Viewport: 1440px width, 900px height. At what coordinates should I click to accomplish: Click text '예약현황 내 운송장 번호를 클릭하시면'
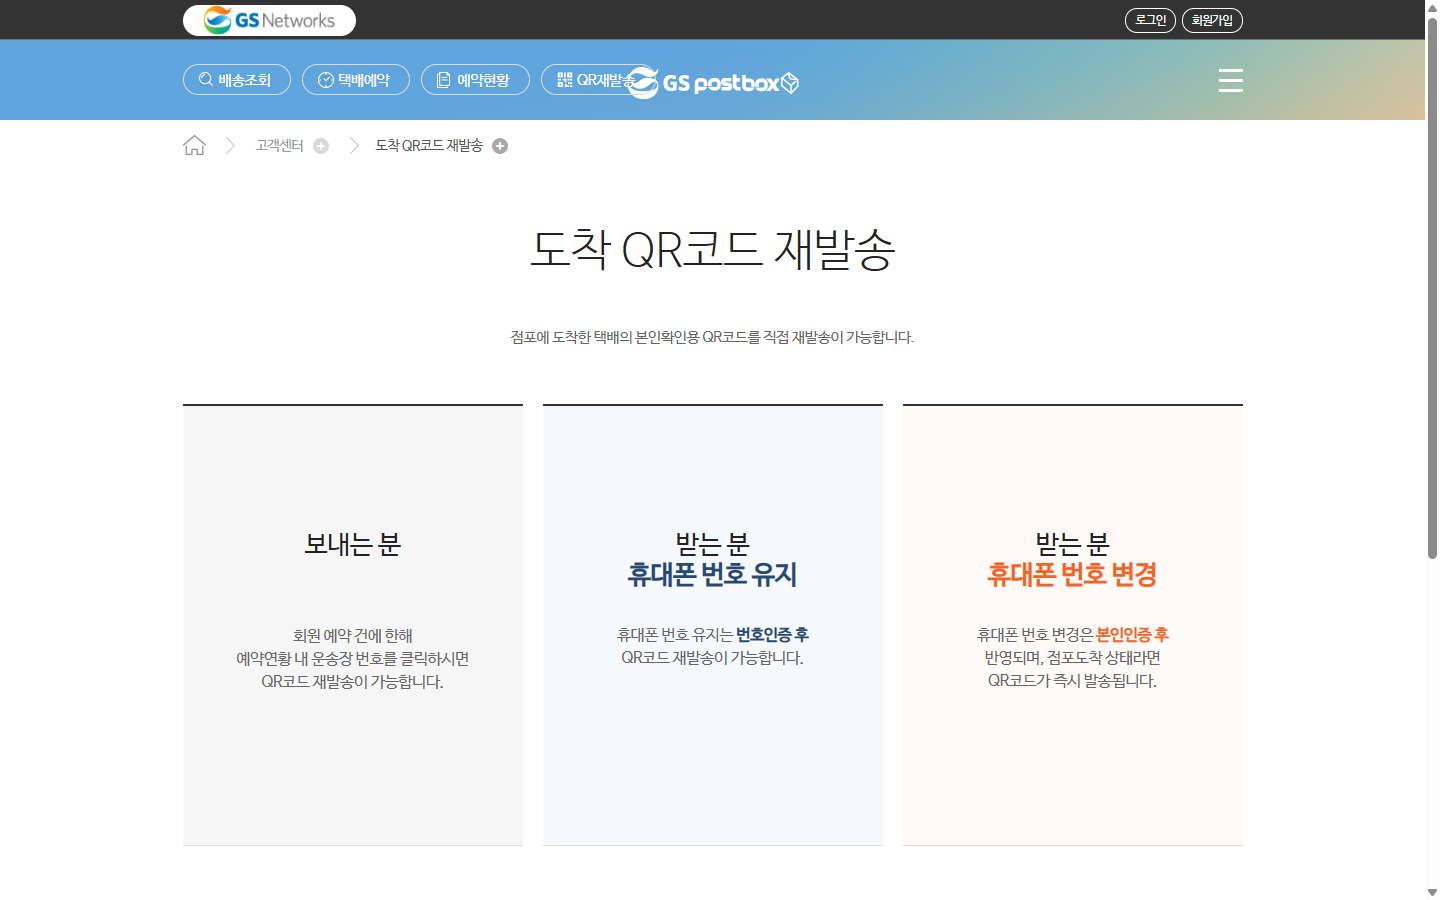coord(353,659)
